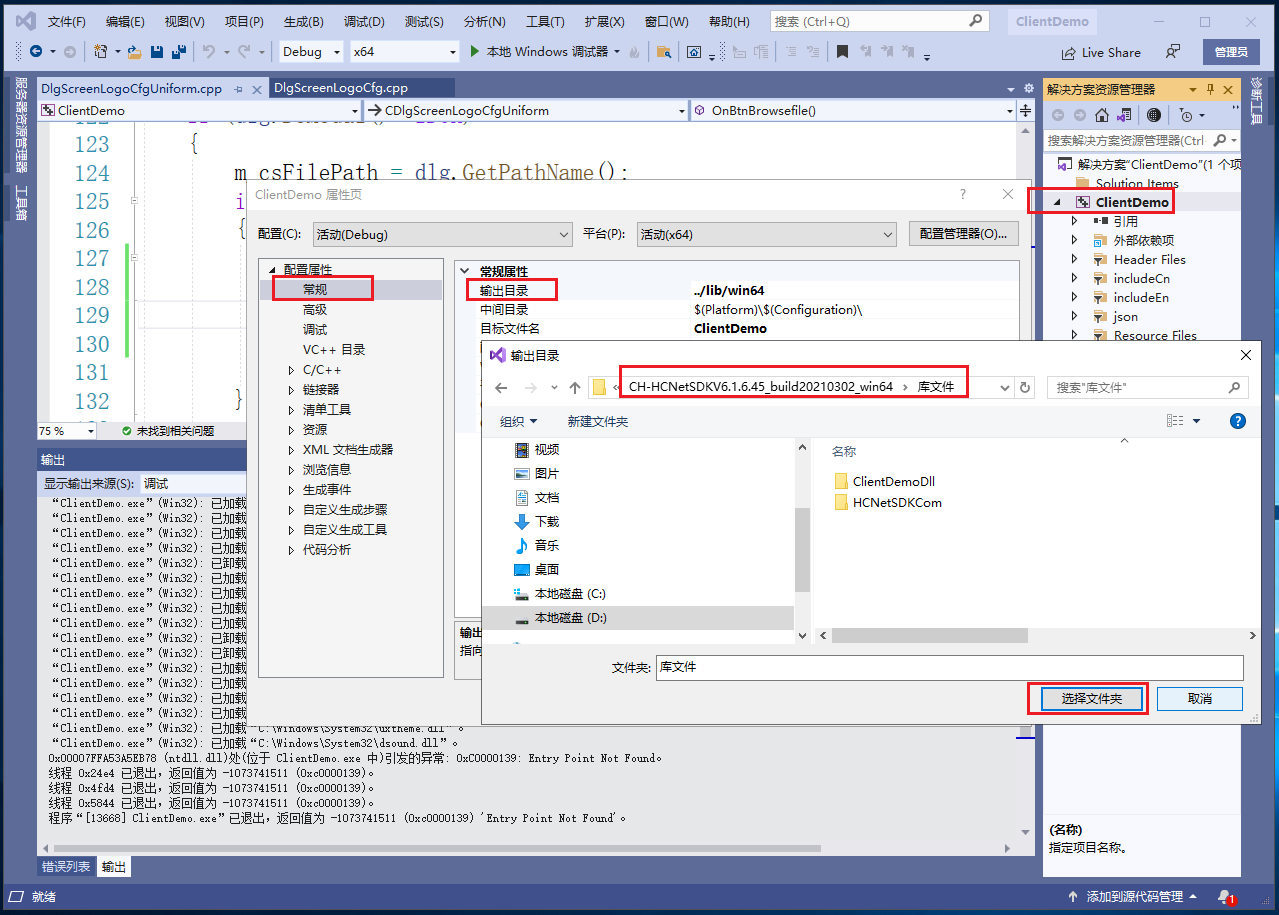Click 新建文件夹 in folder dialog
The image size is (1279, 915).
tap(598, 421)
